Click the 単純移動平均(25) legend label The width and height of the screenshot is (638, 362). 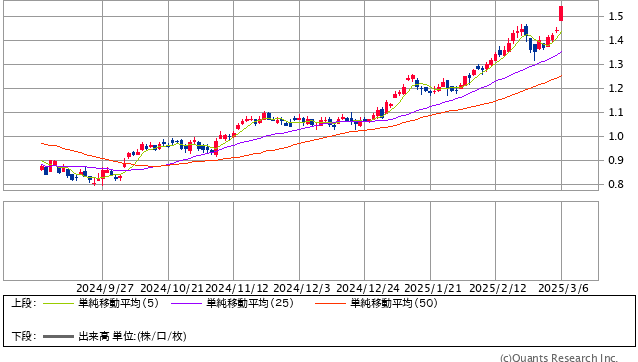(x=250, y=303)
